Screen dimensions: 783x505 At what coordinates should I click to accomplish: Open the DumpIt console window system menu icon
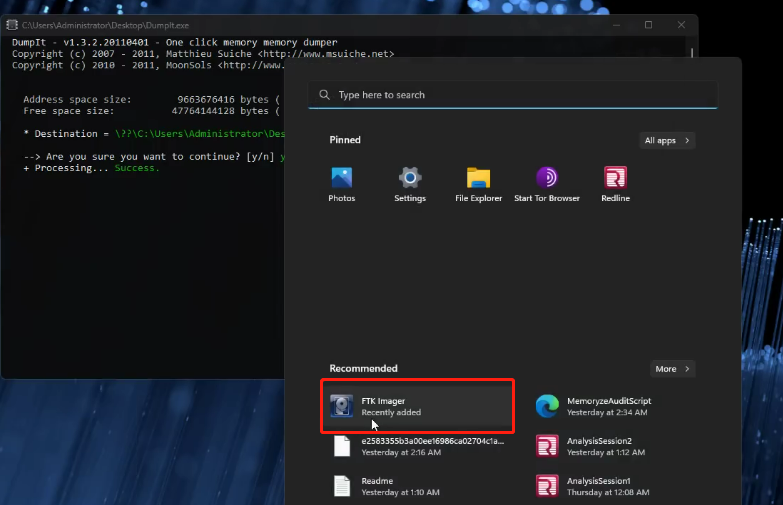[13, 24]
